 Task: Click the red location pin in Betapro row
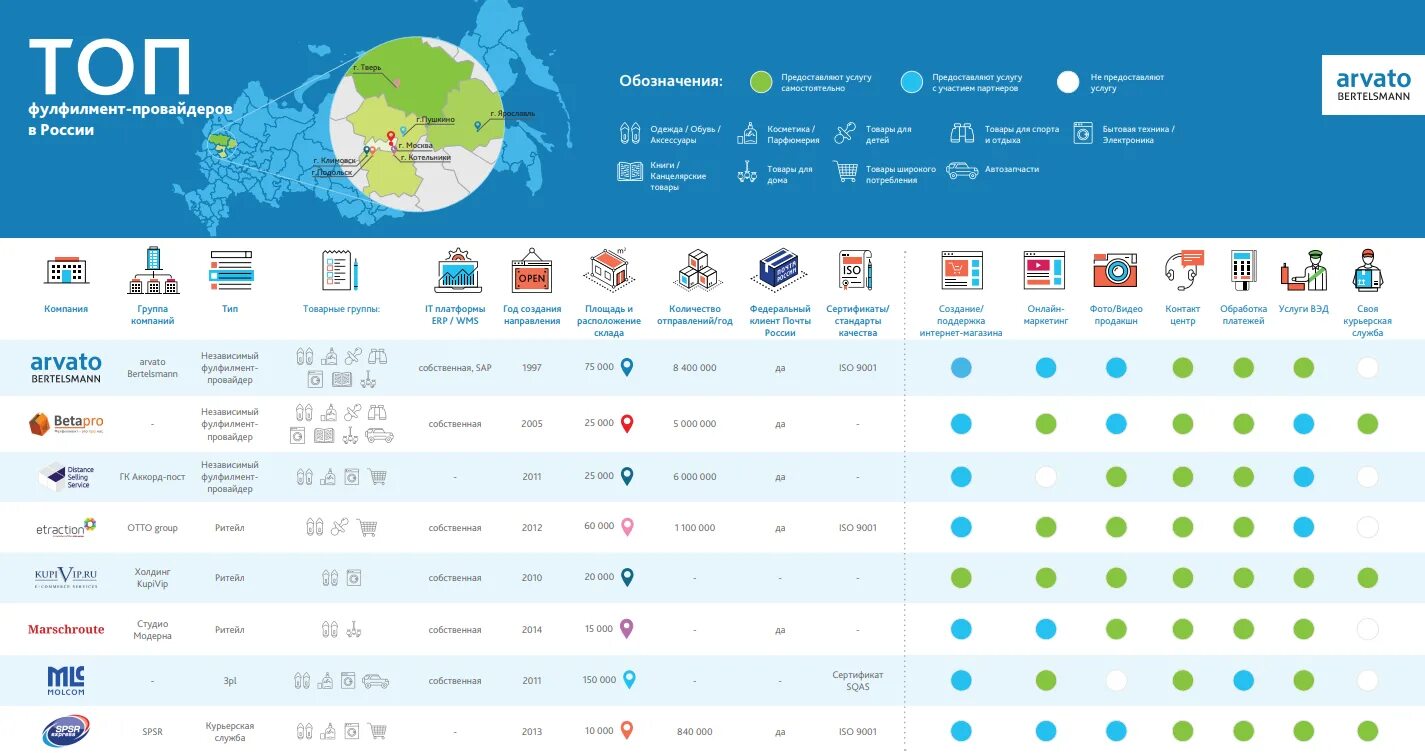tap(627, 423)
